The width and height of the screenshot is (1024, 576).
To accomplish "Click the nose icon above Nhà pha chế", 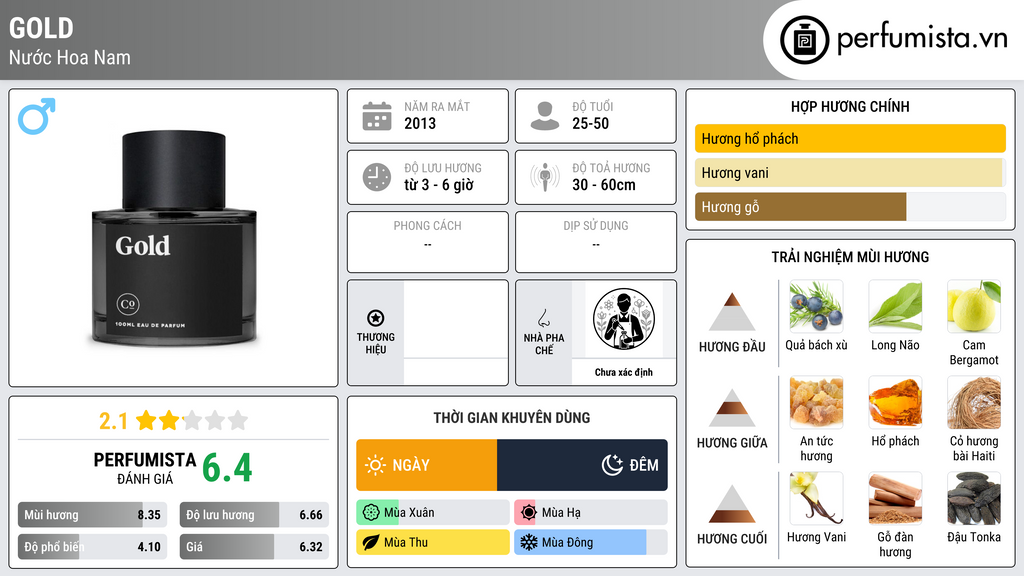I will coord(543,318).
